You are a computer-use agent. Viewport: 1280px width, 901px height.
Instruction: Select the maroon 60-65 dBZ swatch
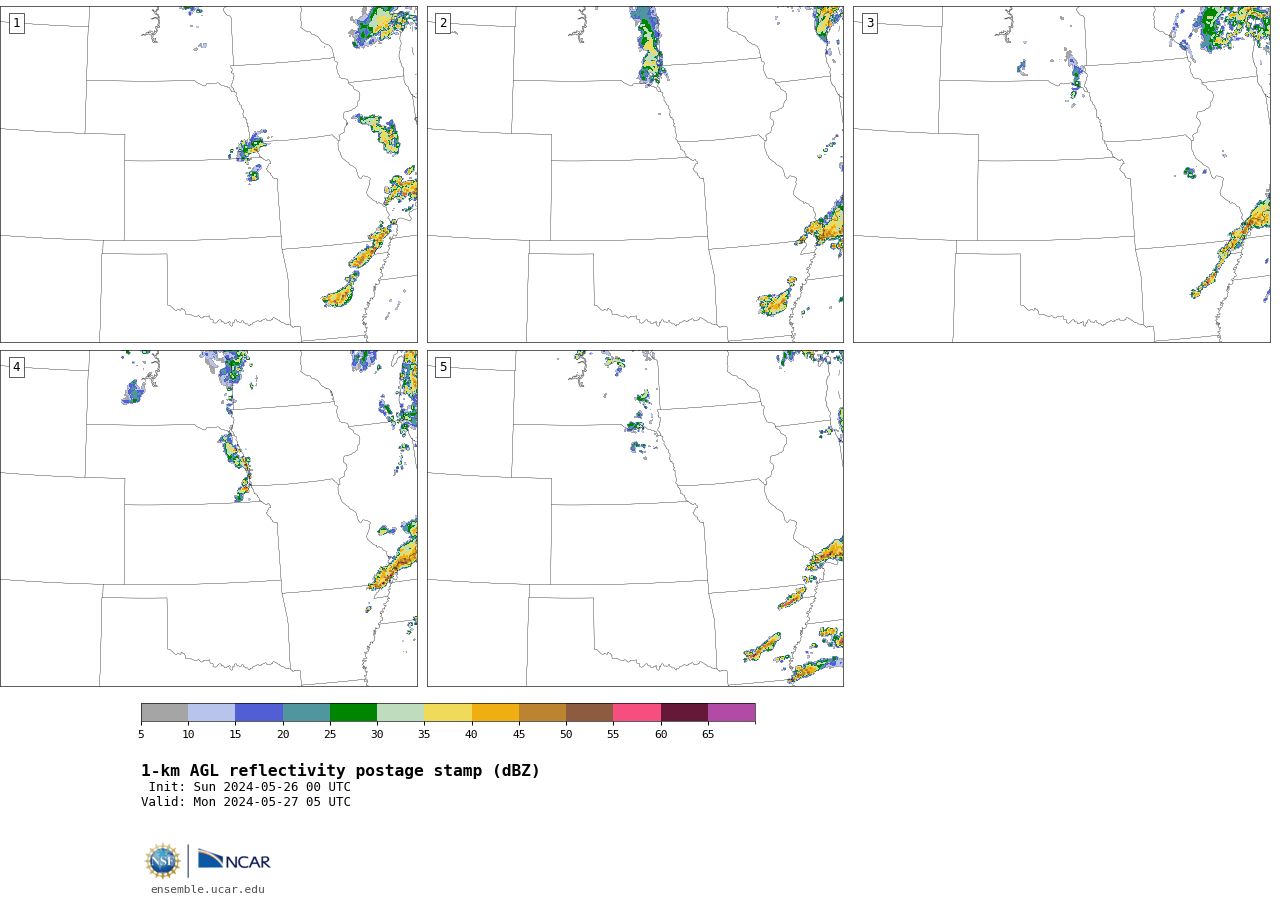click(x=684, y=713)
